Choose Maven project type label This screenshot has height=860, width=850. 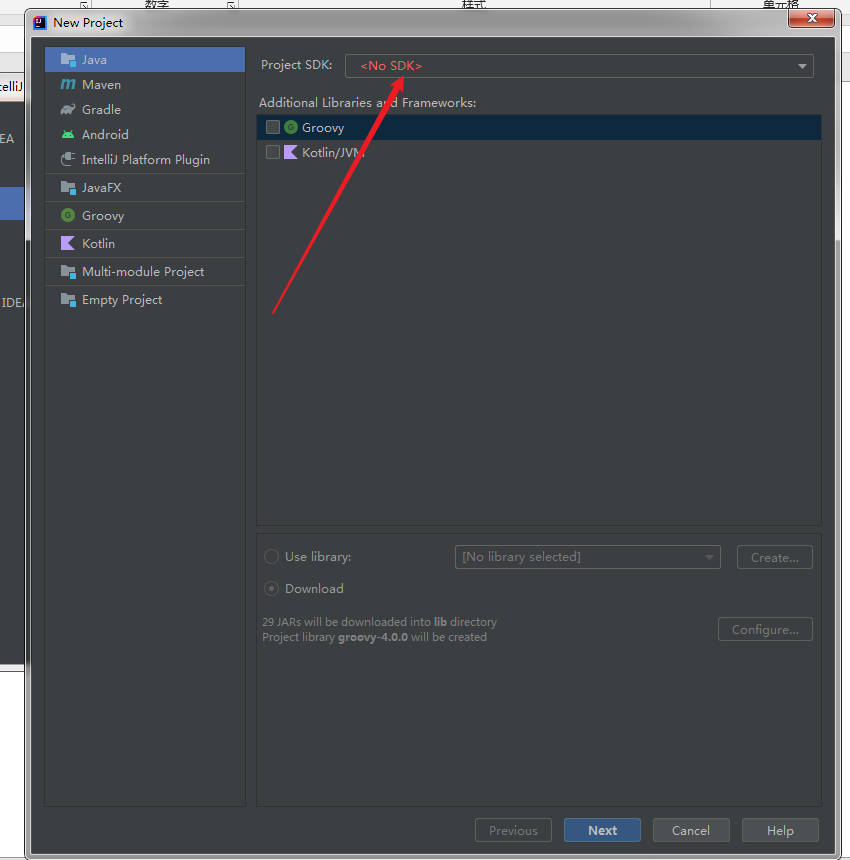pos(101,84)
